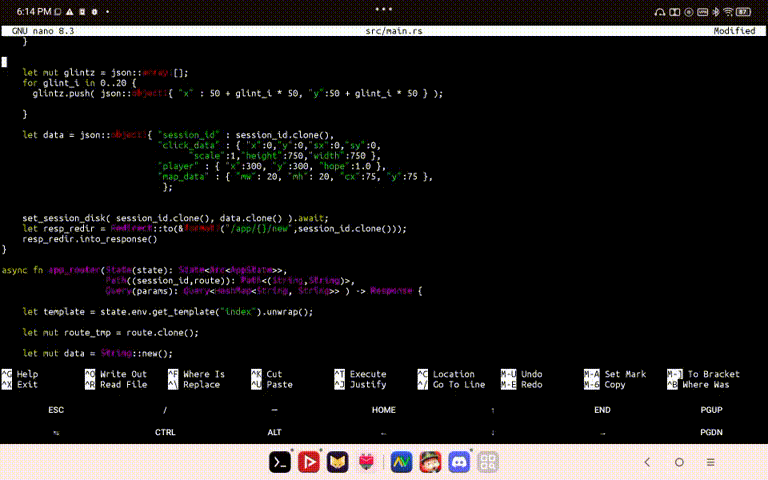
Task: Toggle the ALT modifier key
Action: (x=274, y=432)
